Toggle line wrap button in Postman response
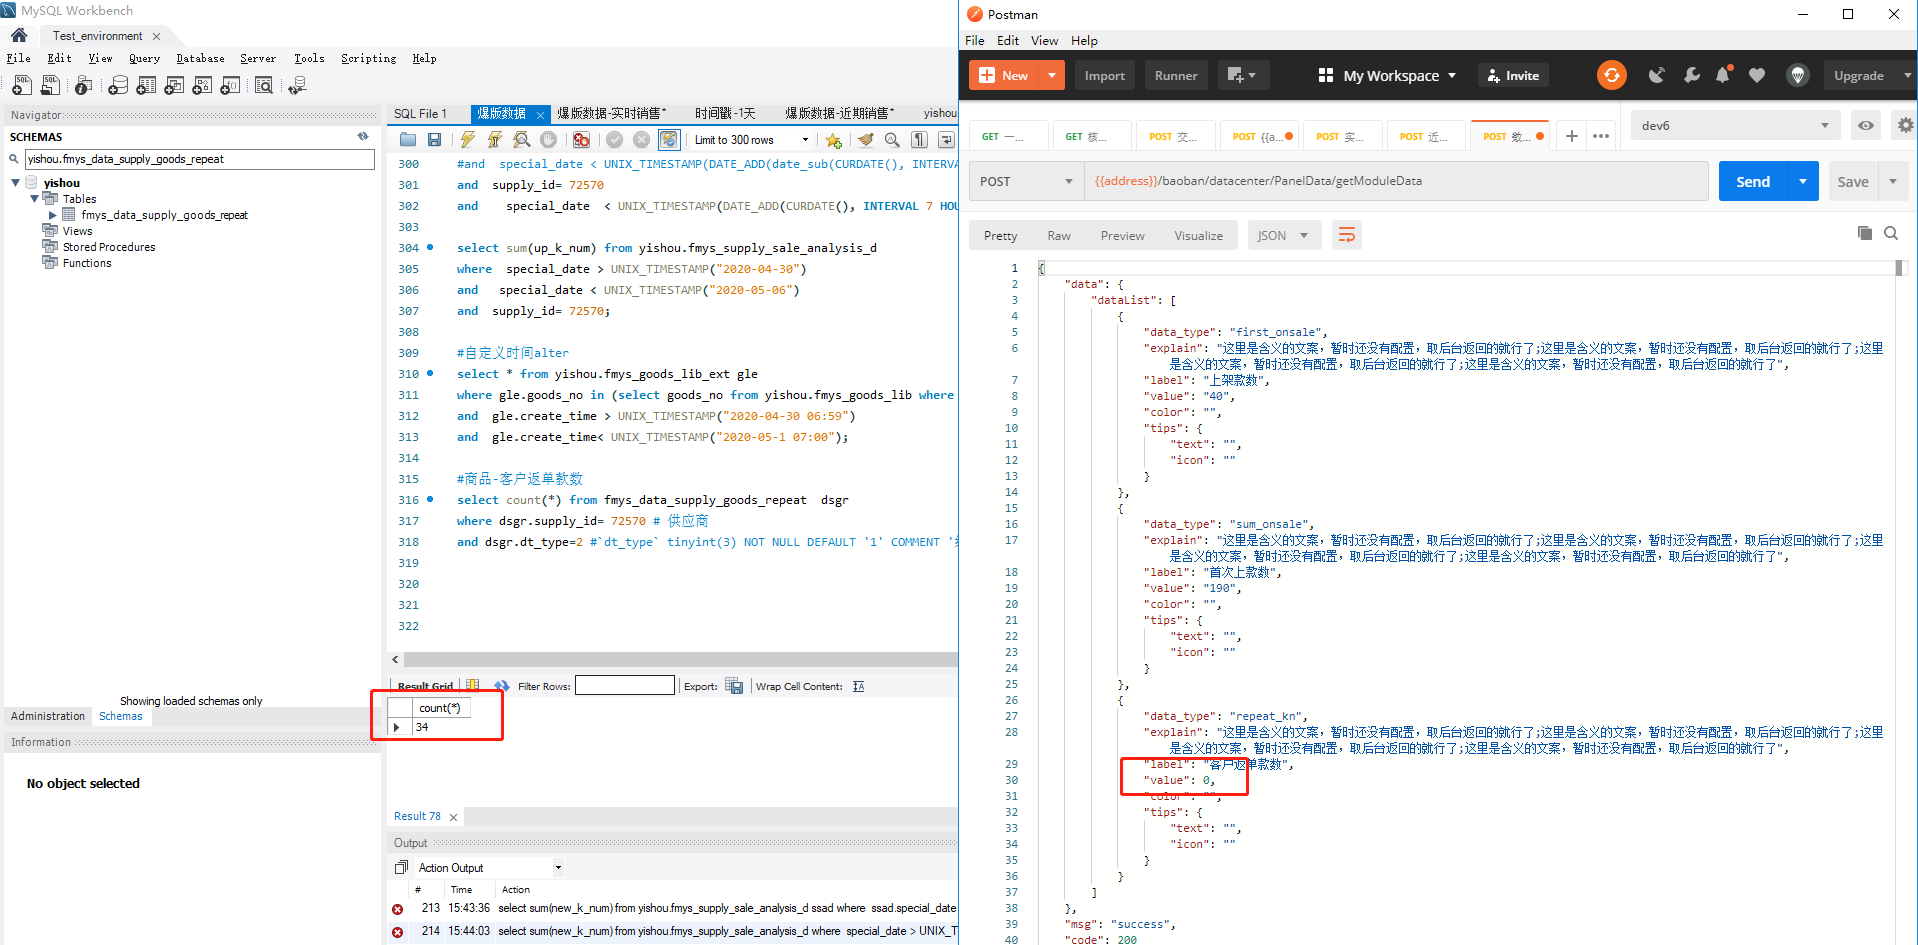This screenshot has width=1918, height=945. point(1347,235)
